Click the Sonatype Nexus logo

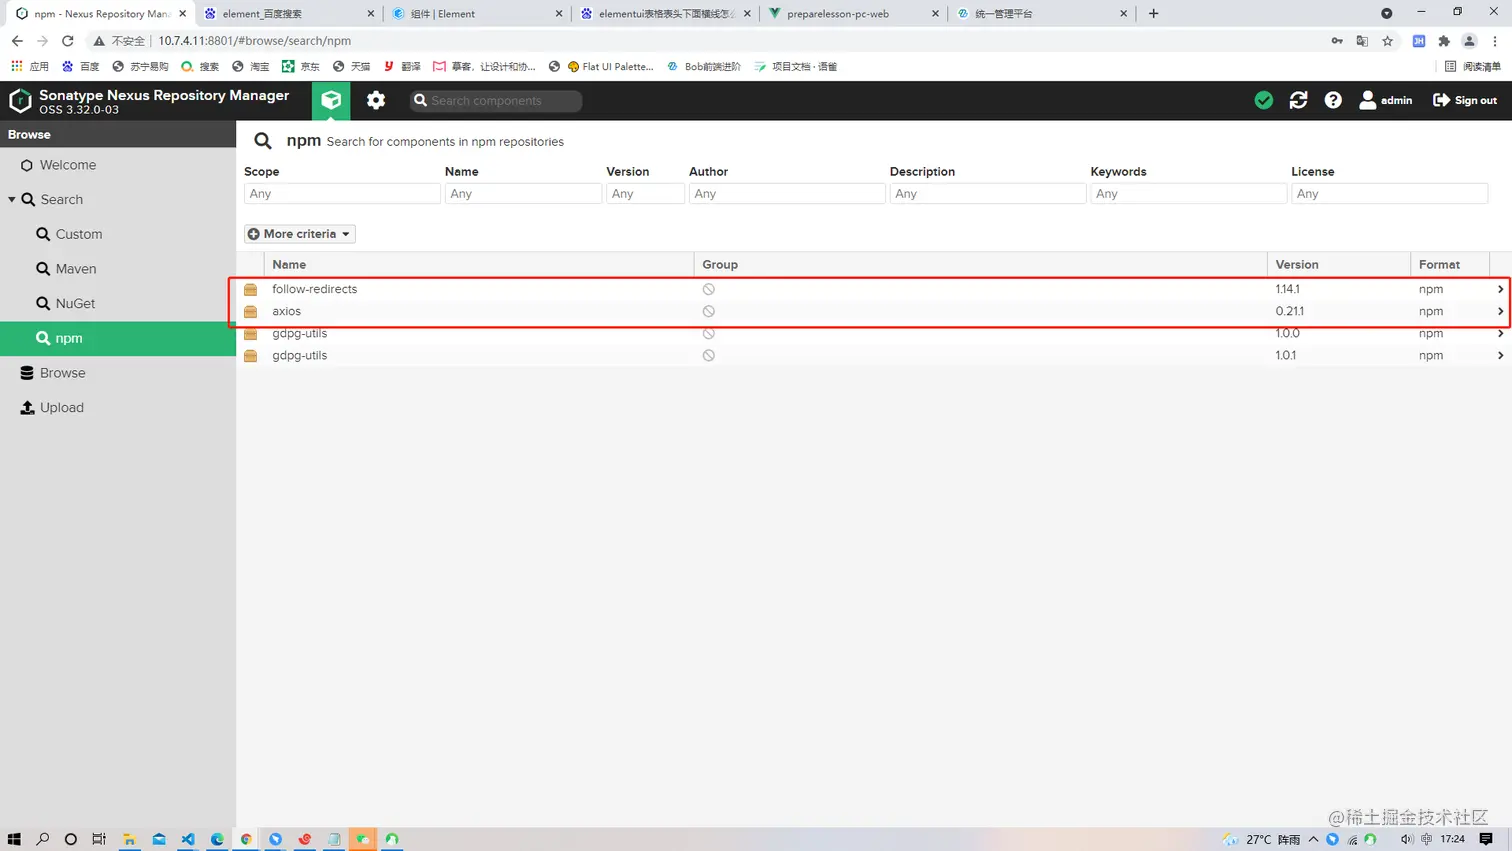[x=20, y=100]
